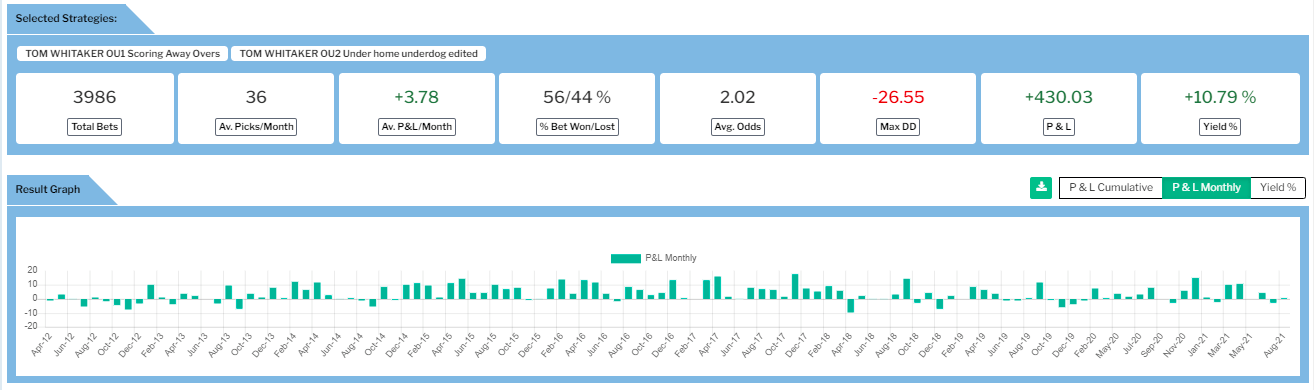Switch to P & L Cumulative view
The width and height of the screenshot is (1314, 390).
coord(1110,187)
